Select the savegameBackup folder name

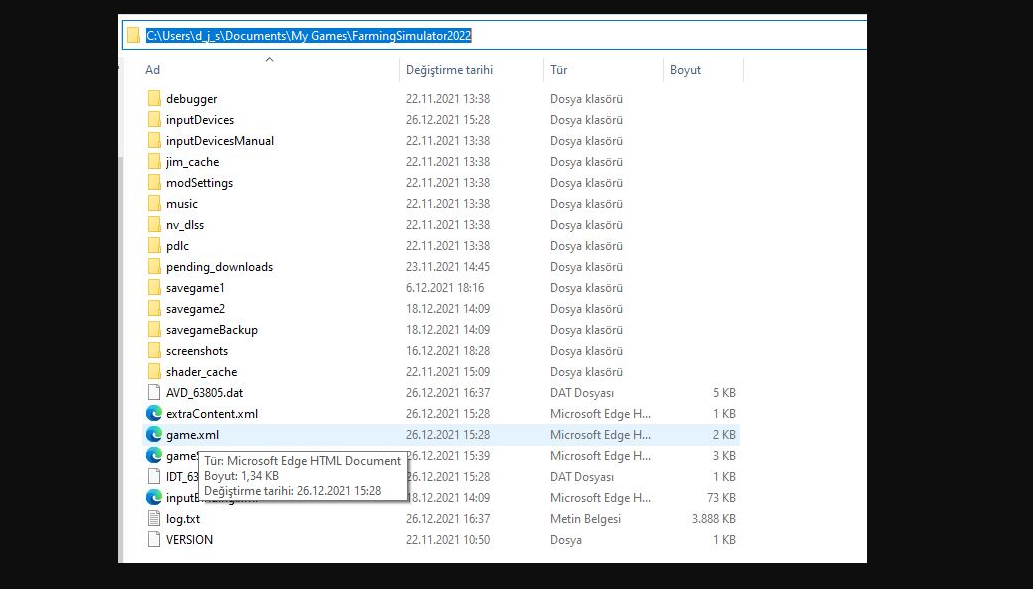(211, 330)
